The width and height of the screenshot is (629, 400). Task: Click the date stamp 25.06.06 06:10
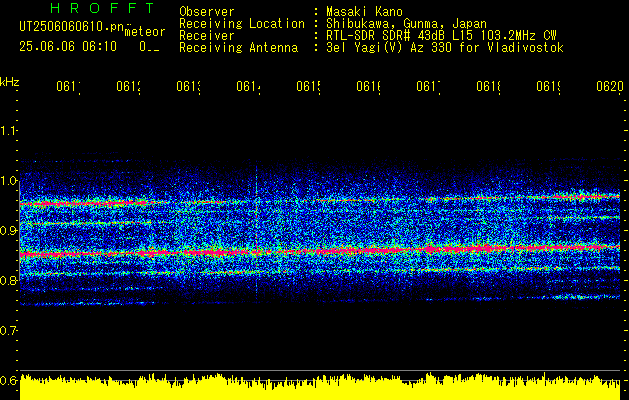(x=68, y=47)
